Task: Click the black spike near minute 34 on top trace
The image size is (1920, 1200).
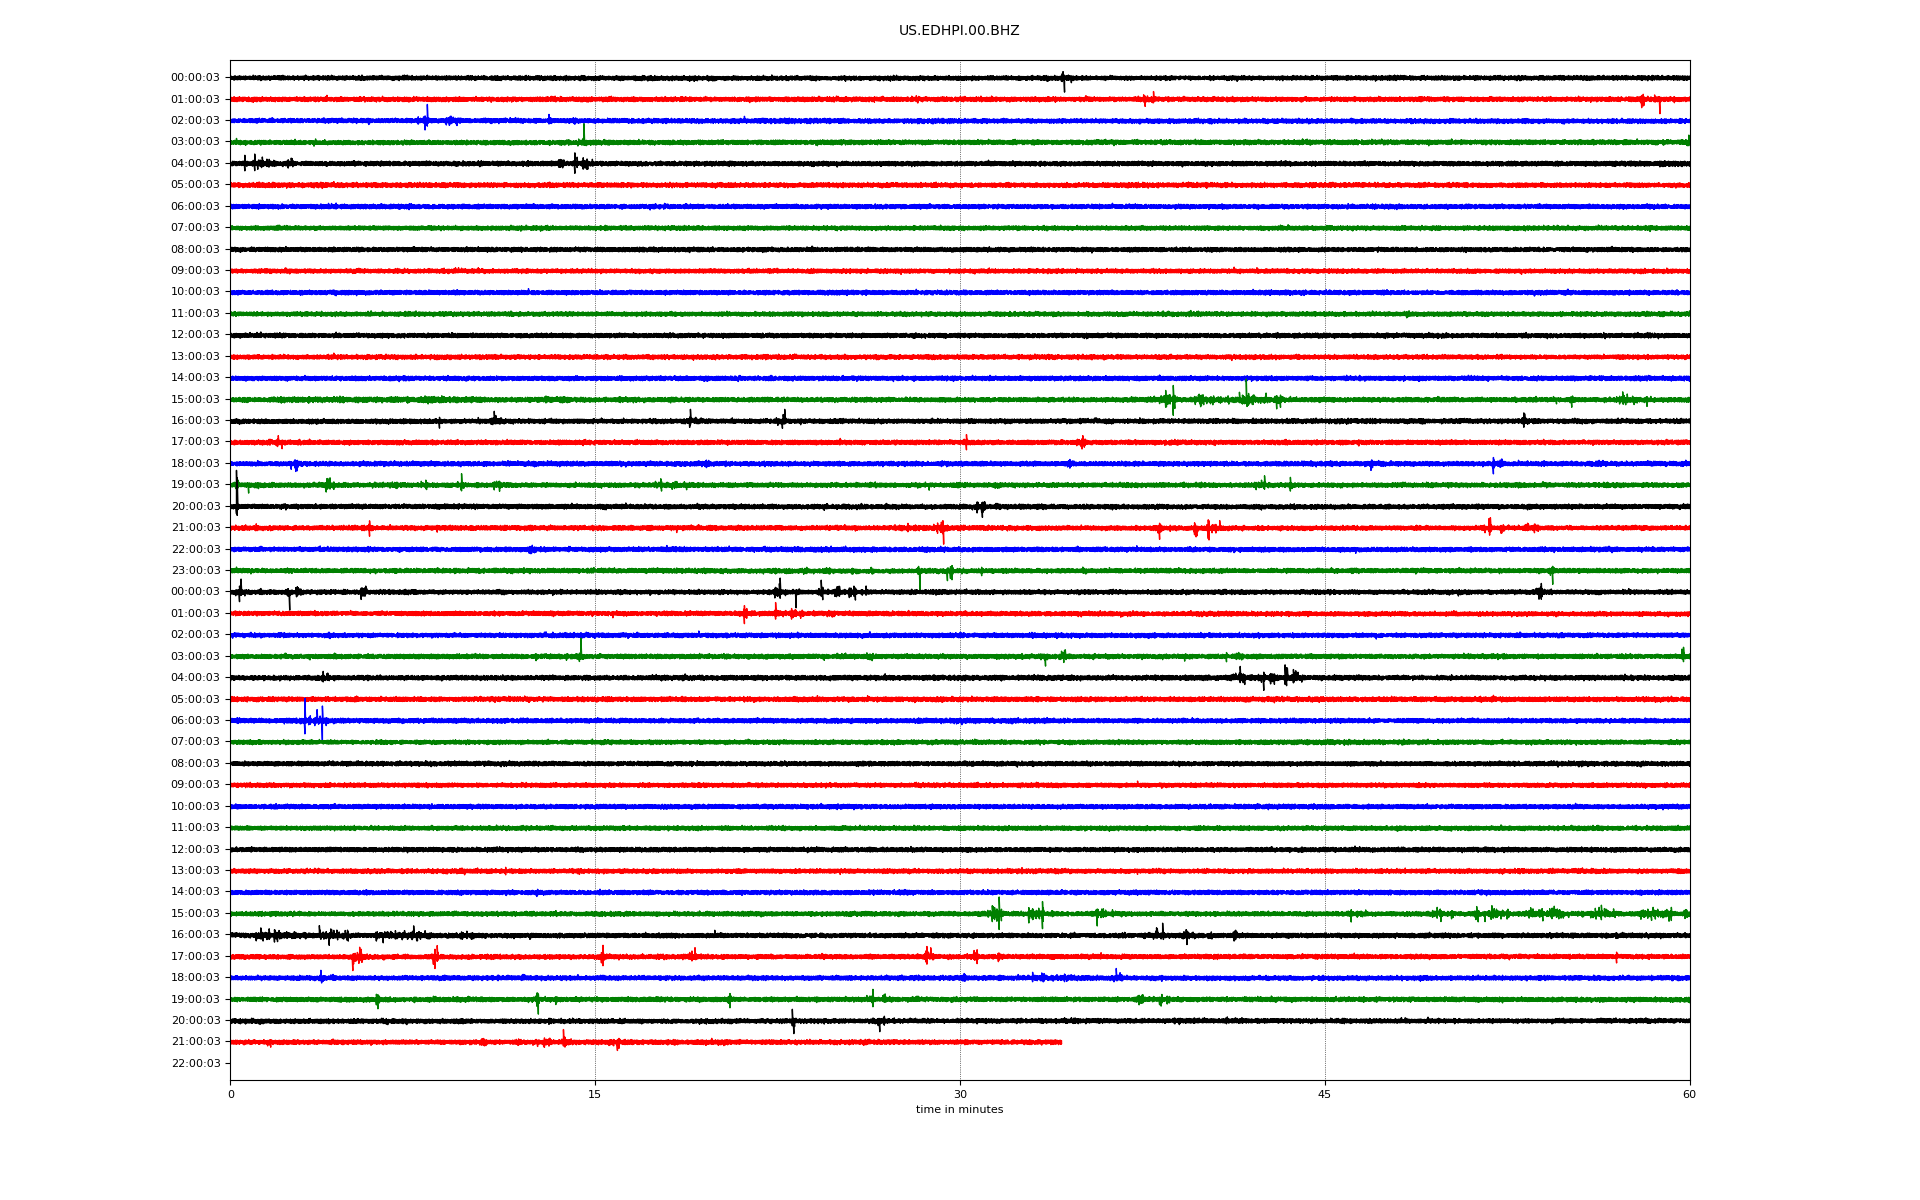Action: tap(1063, 79)
